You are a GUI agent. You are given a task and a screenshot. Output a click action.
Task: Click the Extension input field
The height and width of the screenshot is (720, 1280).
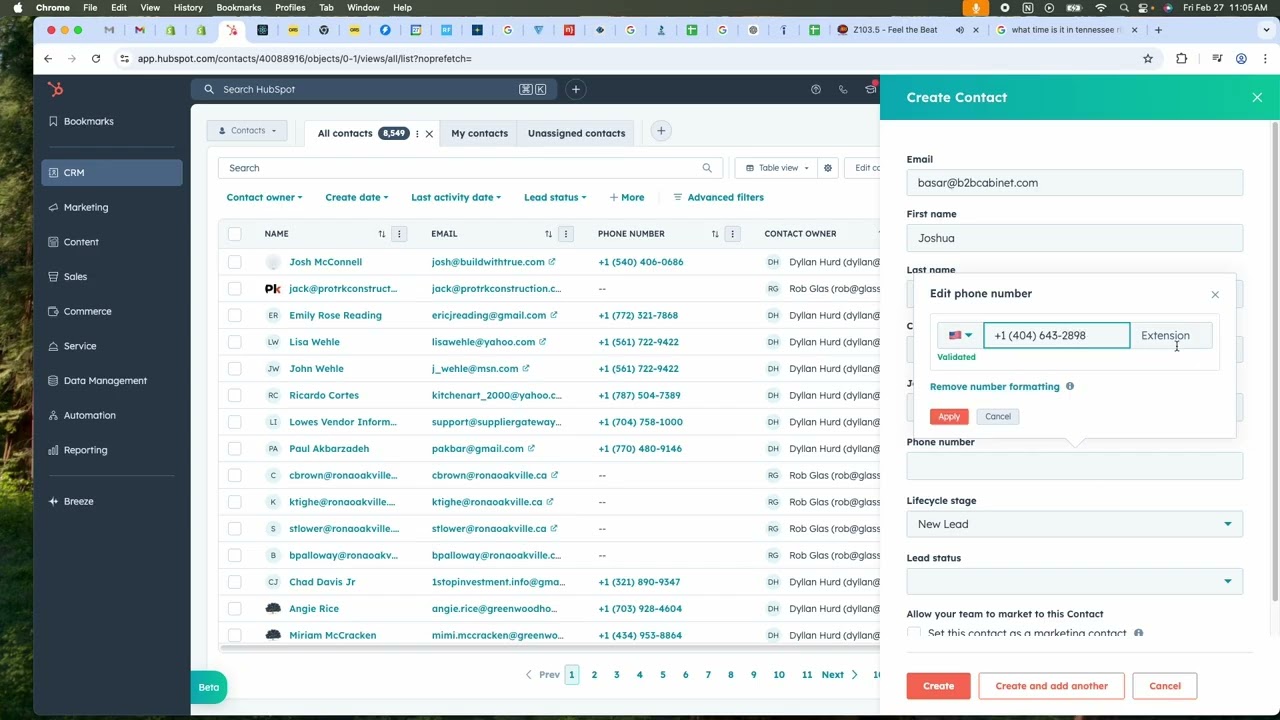point(1171,336)
